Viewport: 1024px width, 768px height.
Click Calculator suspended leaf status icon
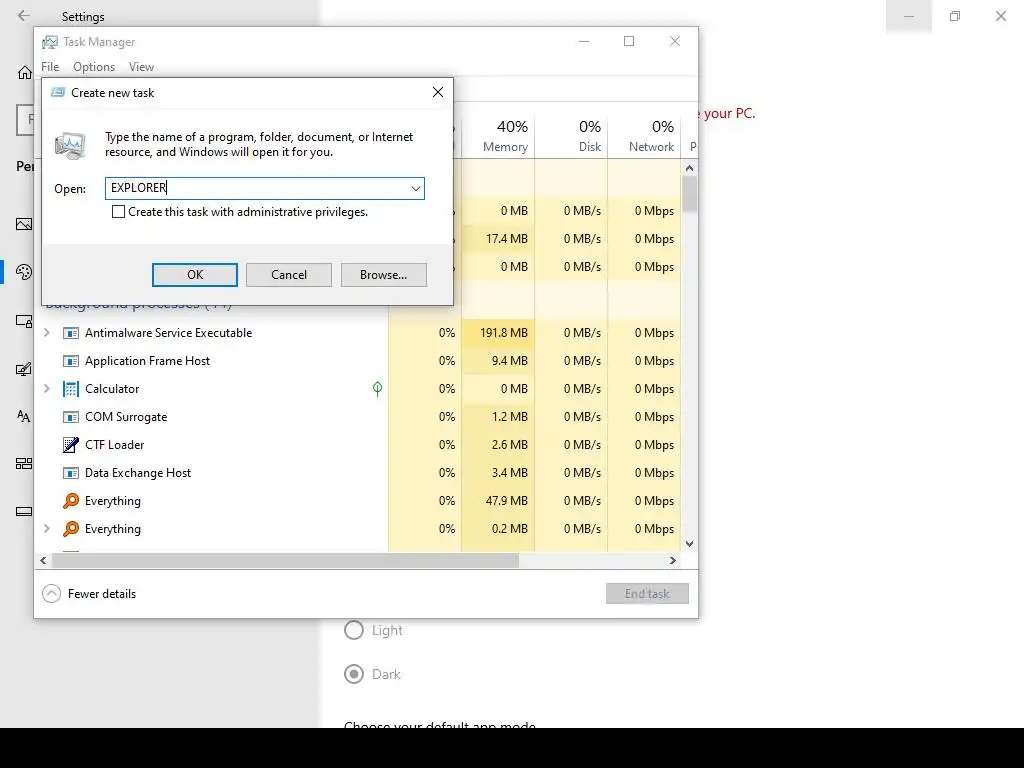[x=377, y=389]
